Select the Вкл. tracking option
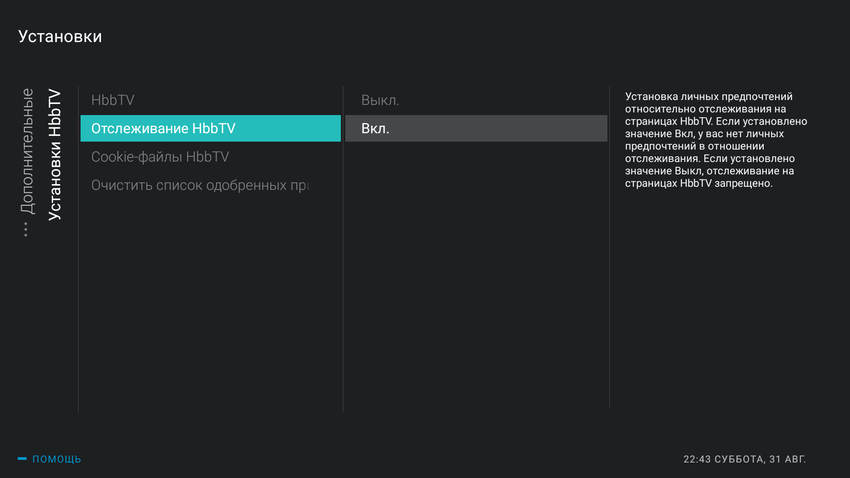 (476, 128)
